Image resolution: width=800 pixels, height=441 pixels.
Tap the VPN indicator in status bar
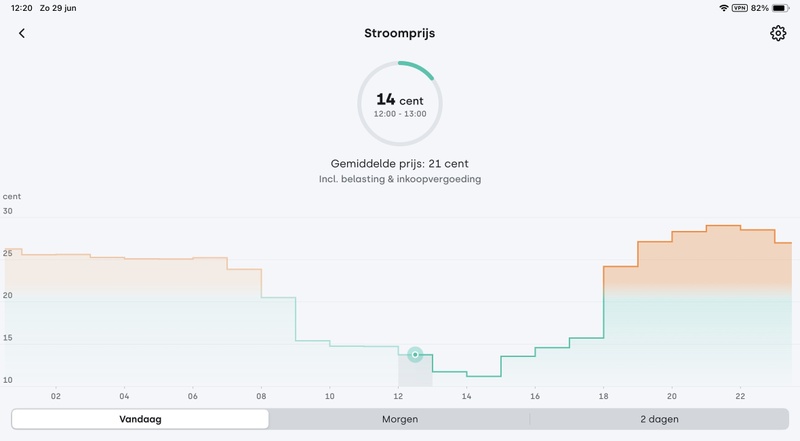tap(740, 8)
